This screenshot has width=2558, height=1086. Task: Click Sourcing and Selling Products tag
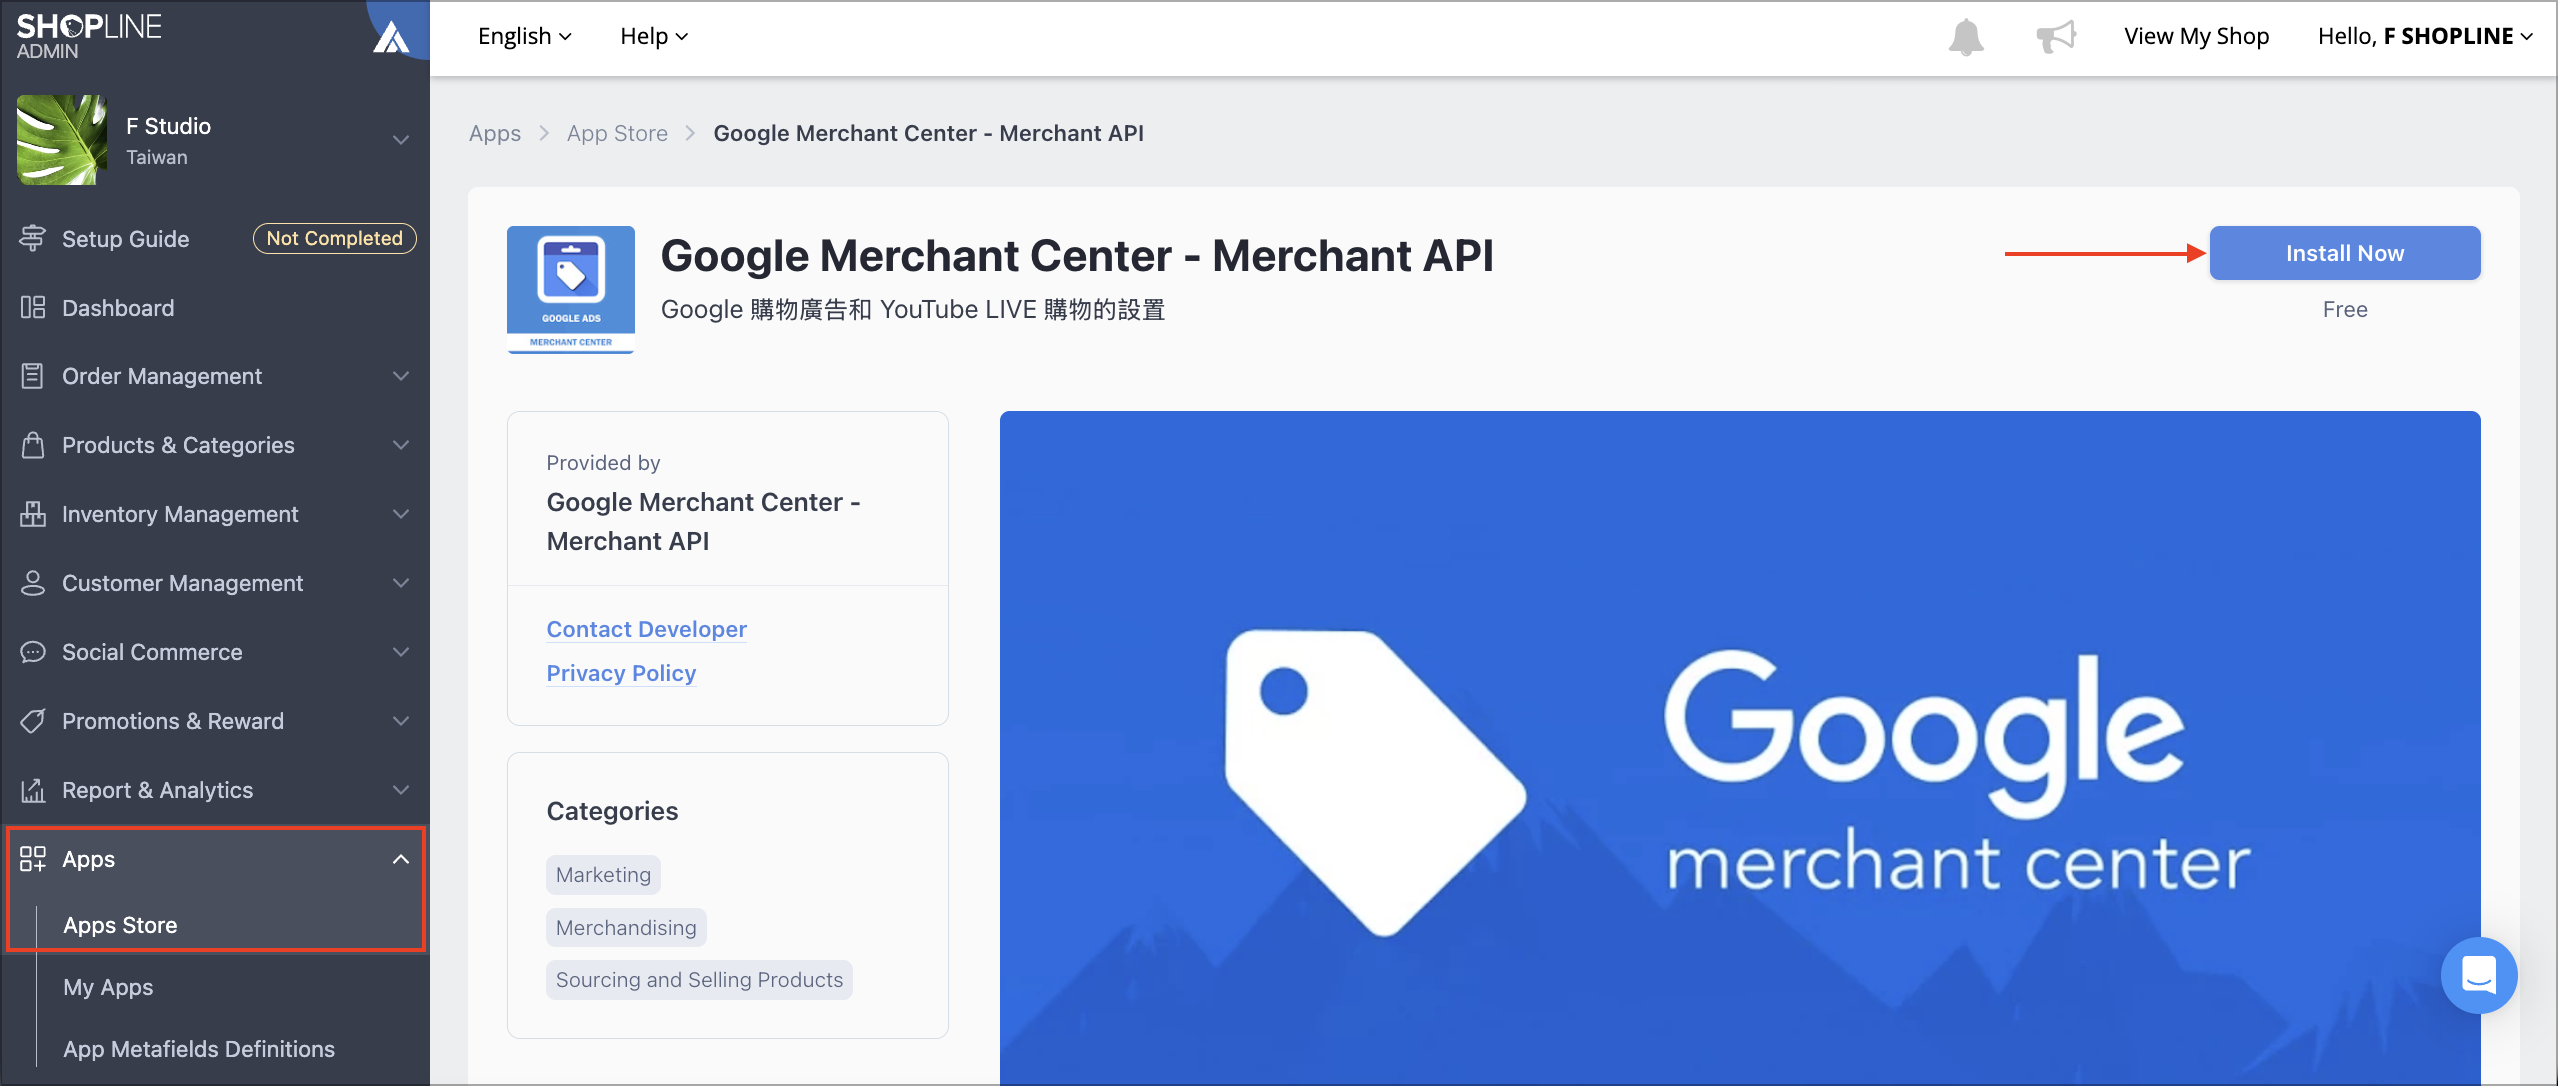(699, 980)
